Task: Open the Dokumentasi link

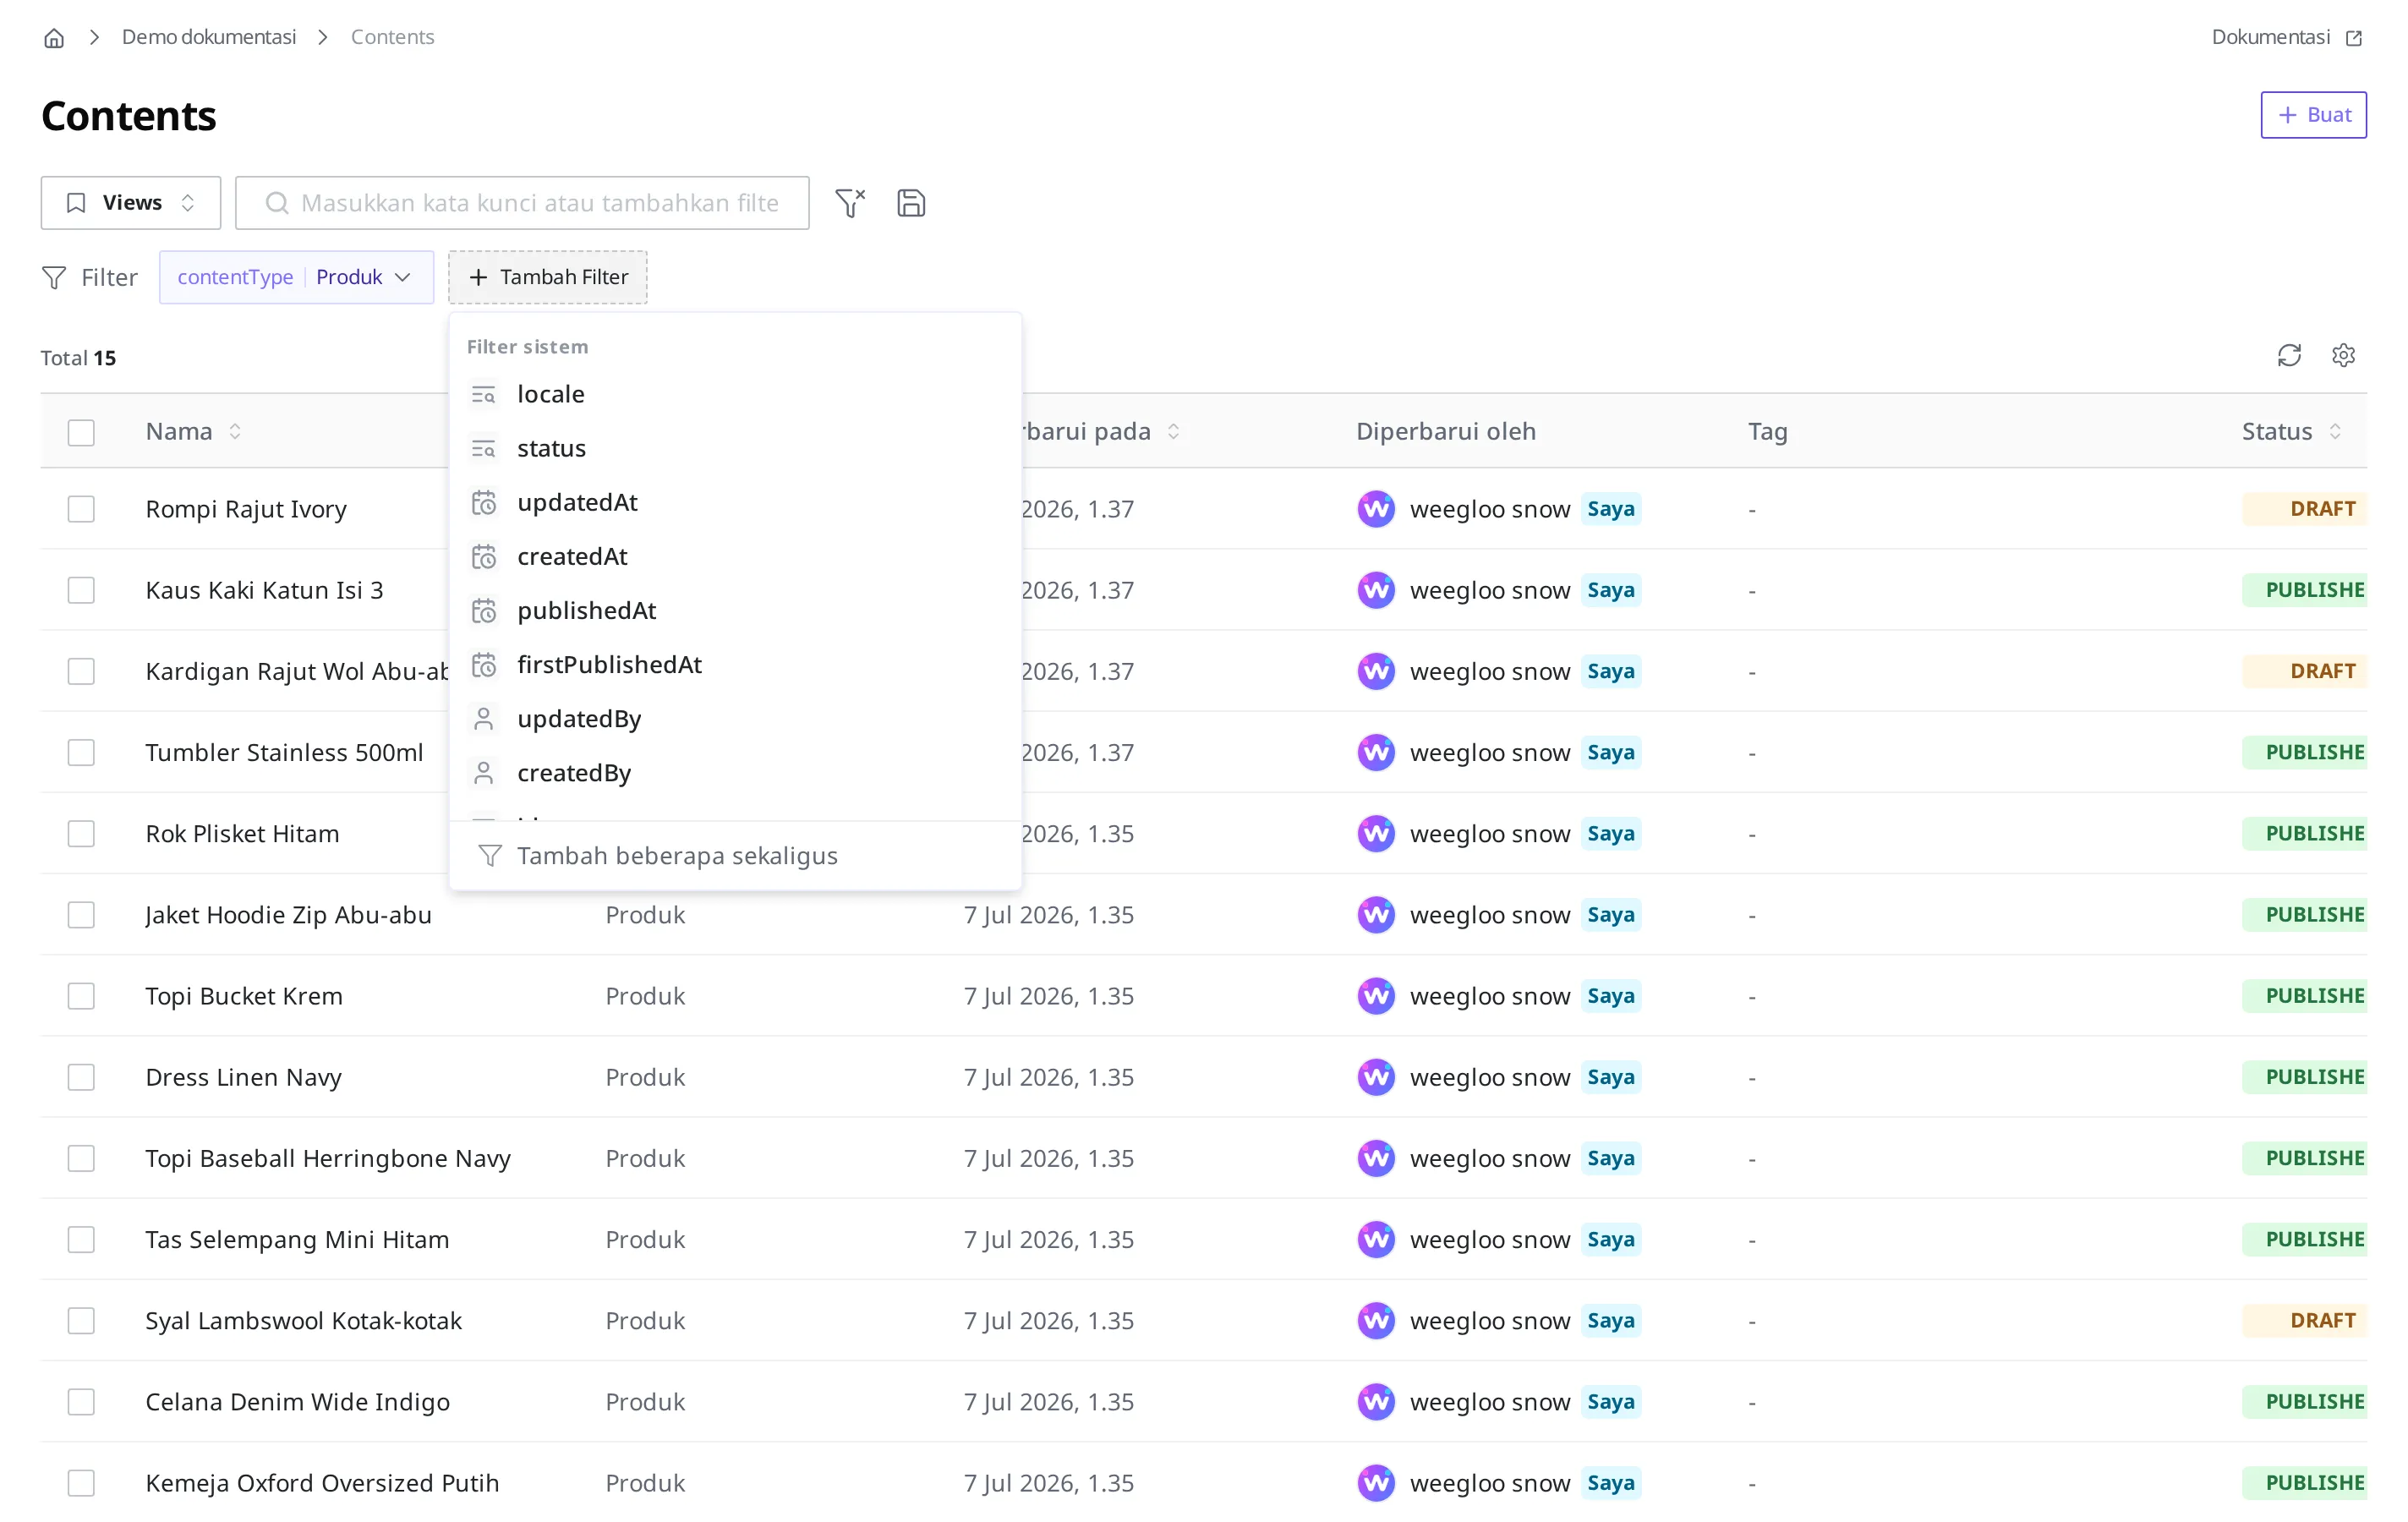Action: pos(2285,37)
